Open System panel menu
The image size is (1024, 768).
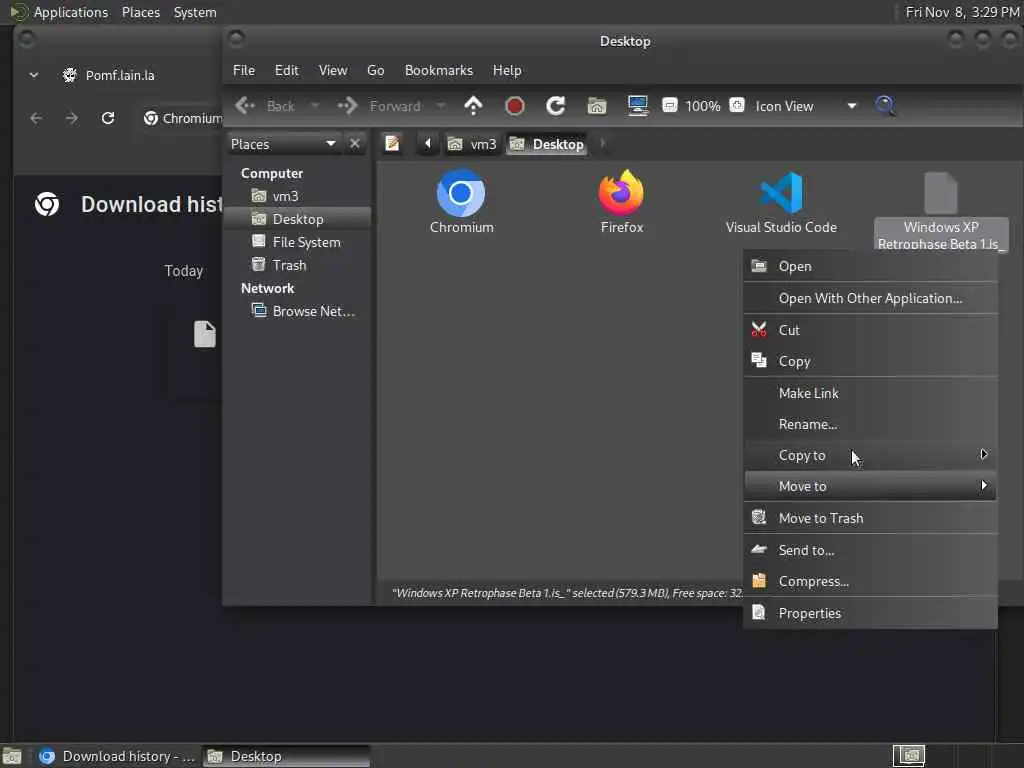click(195, 12)
